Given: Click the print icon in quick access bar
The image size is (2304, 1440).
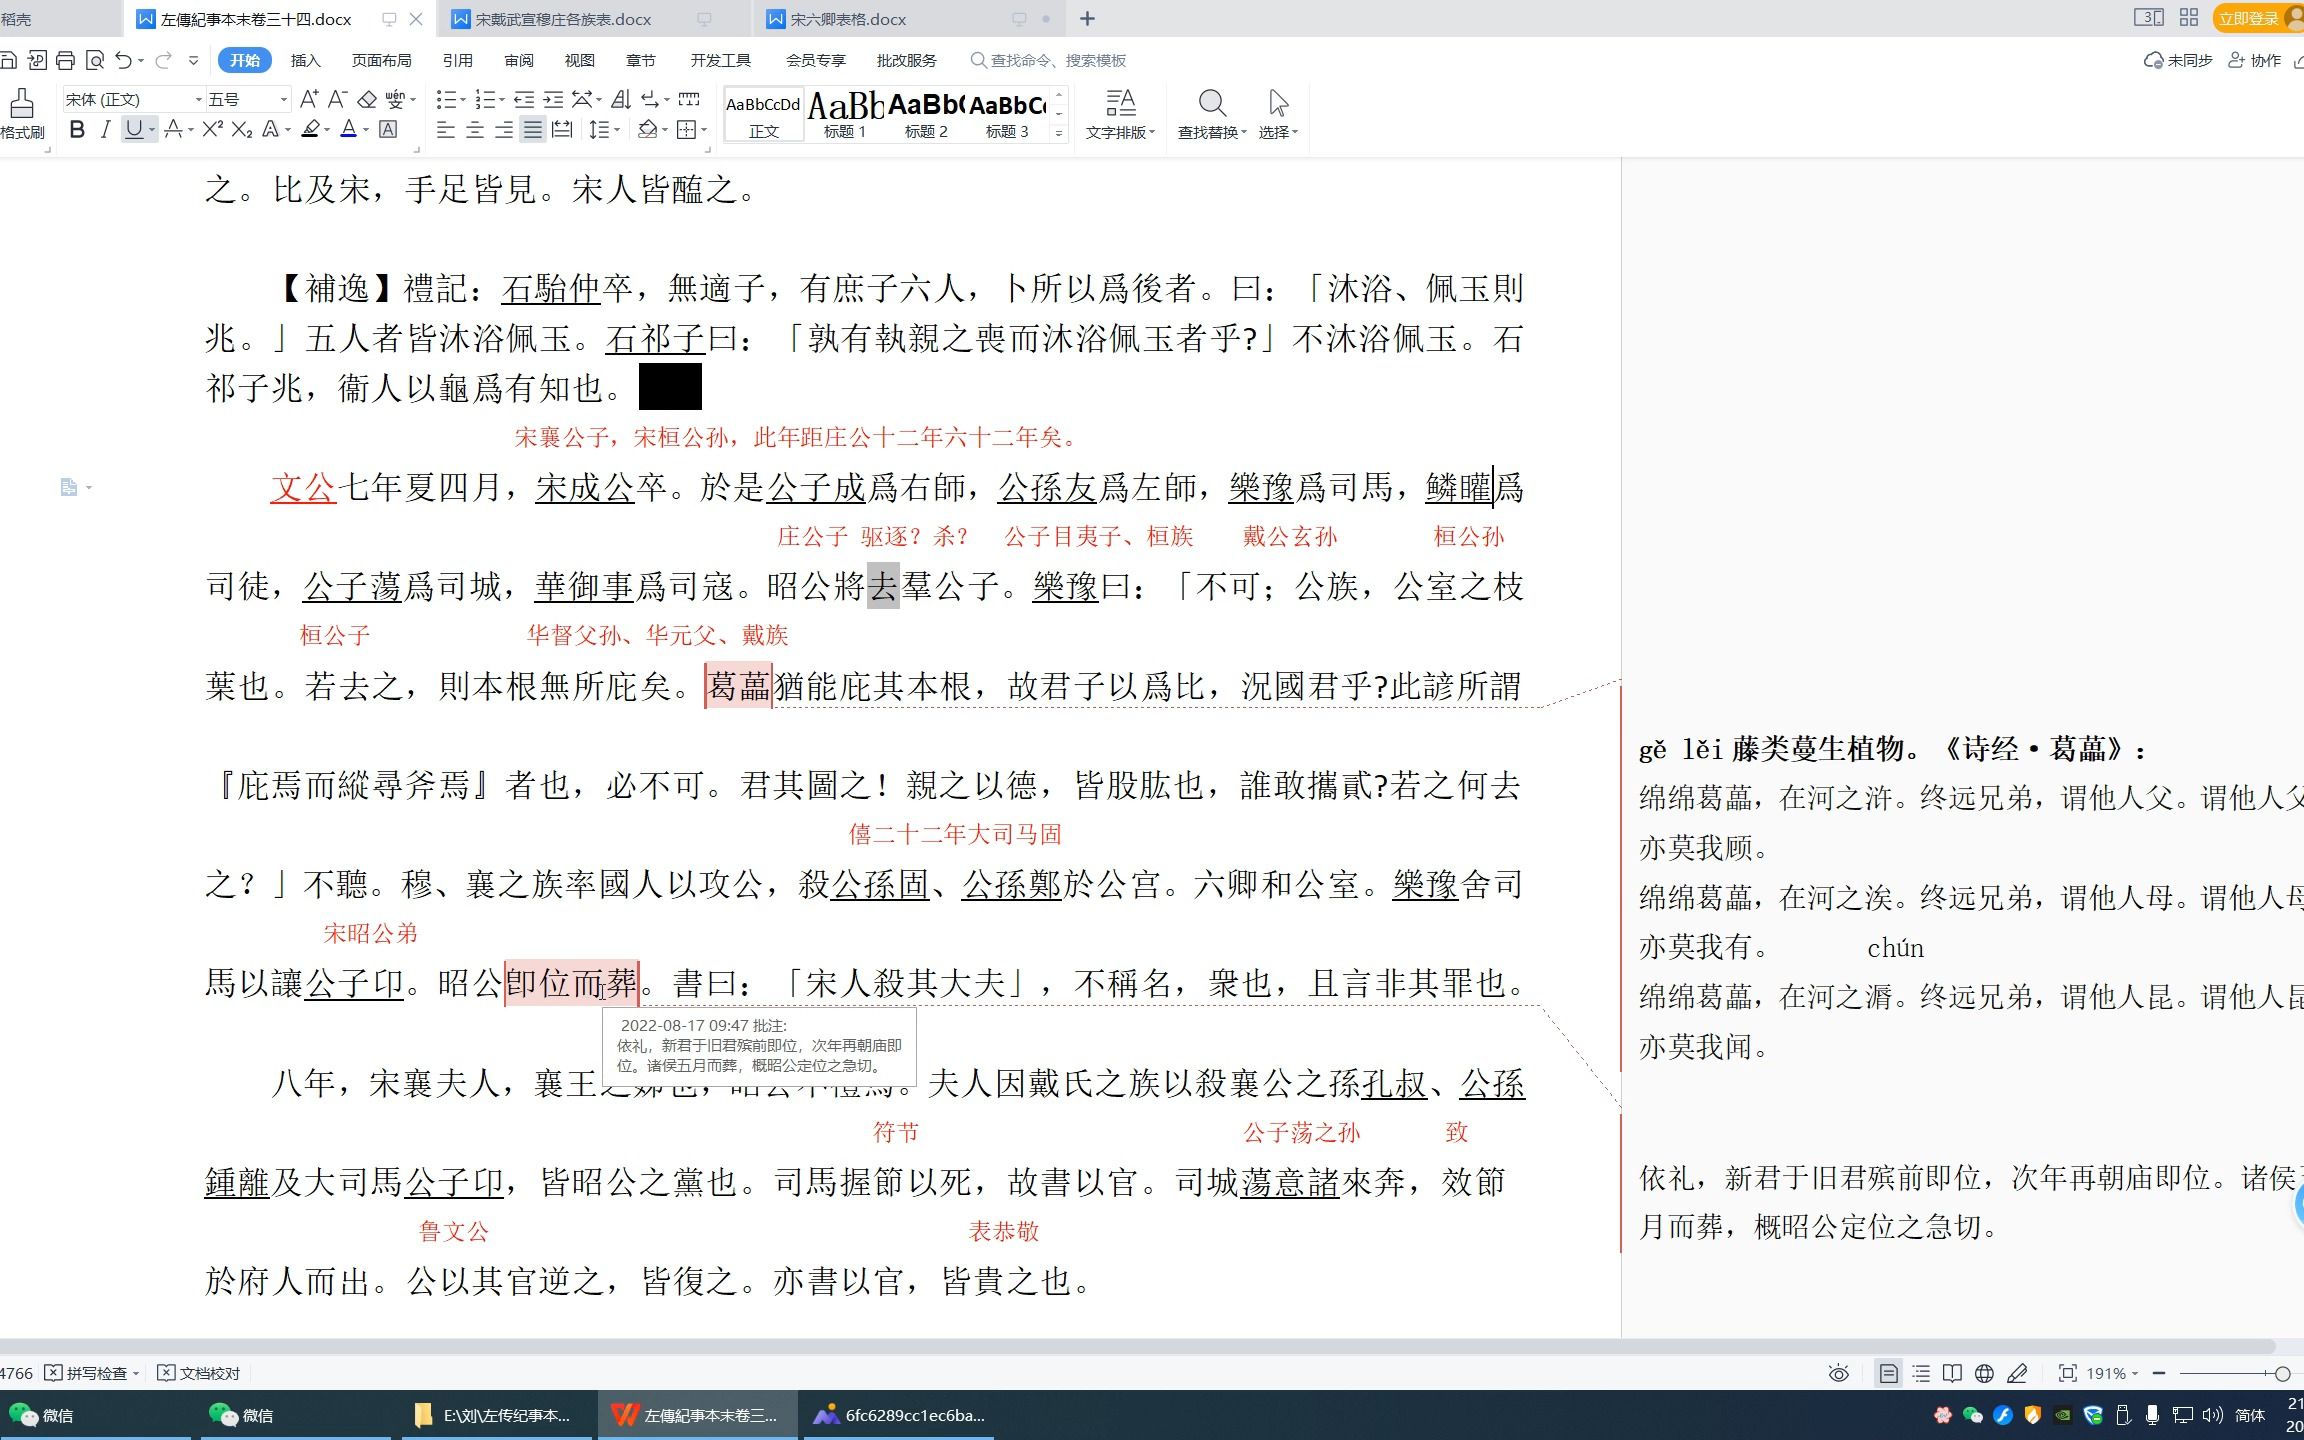Looking at the screenshot, I should 65,60.
